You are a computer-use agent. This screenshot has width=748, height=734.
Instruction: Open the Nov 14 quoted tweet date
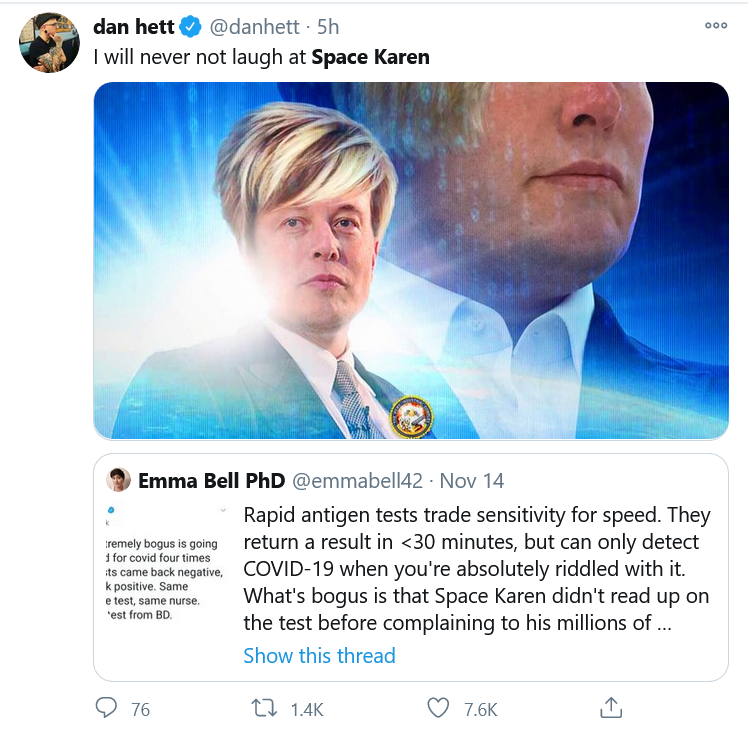(472, 480)
